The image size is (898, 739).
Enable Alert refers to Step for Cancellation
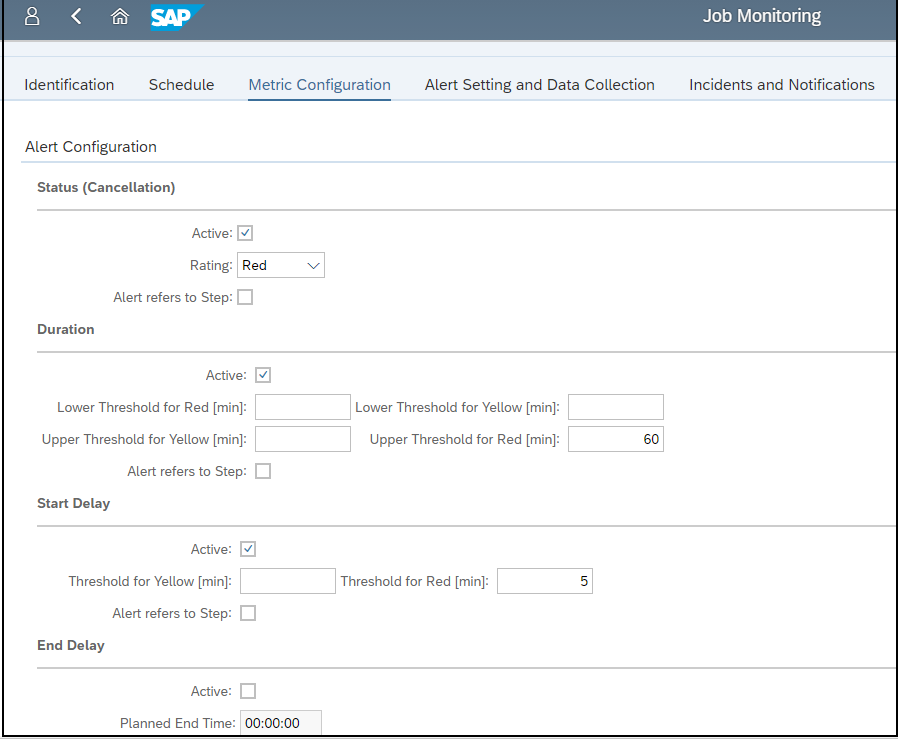[245, 297]
